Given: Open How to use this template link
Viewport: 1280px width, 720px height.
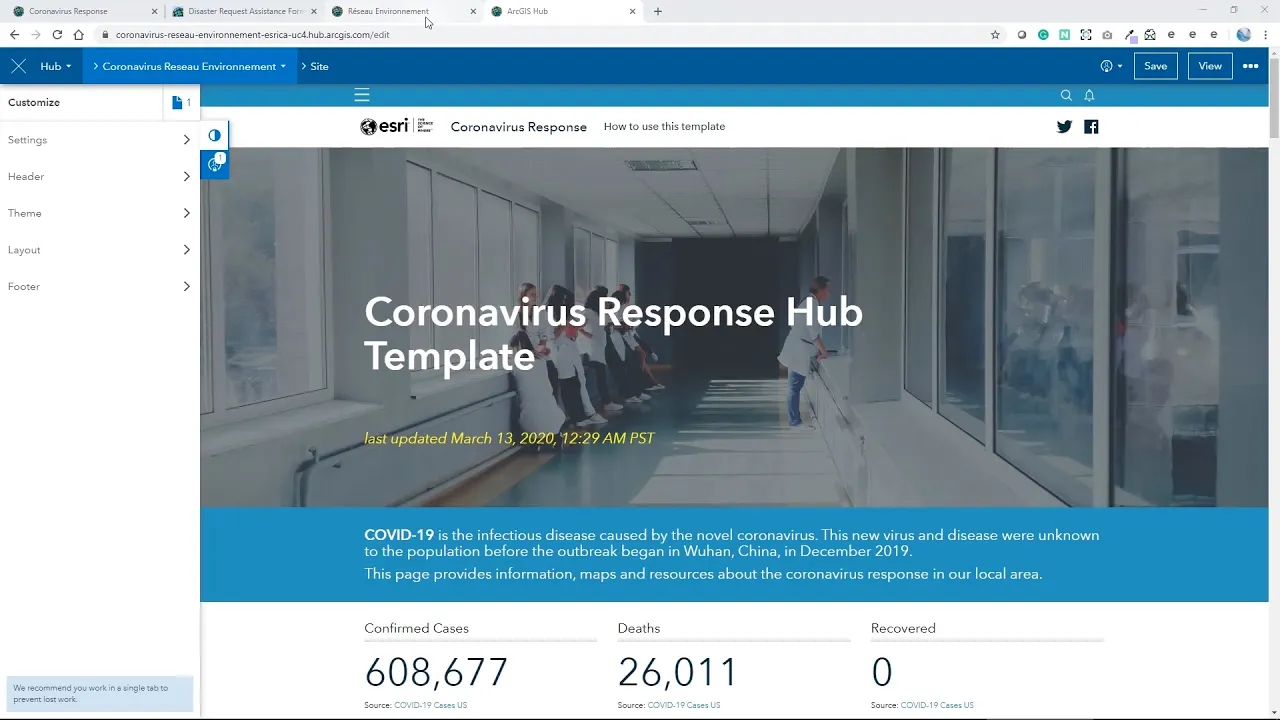Looking at the screenshot, I should pos(664,127).
